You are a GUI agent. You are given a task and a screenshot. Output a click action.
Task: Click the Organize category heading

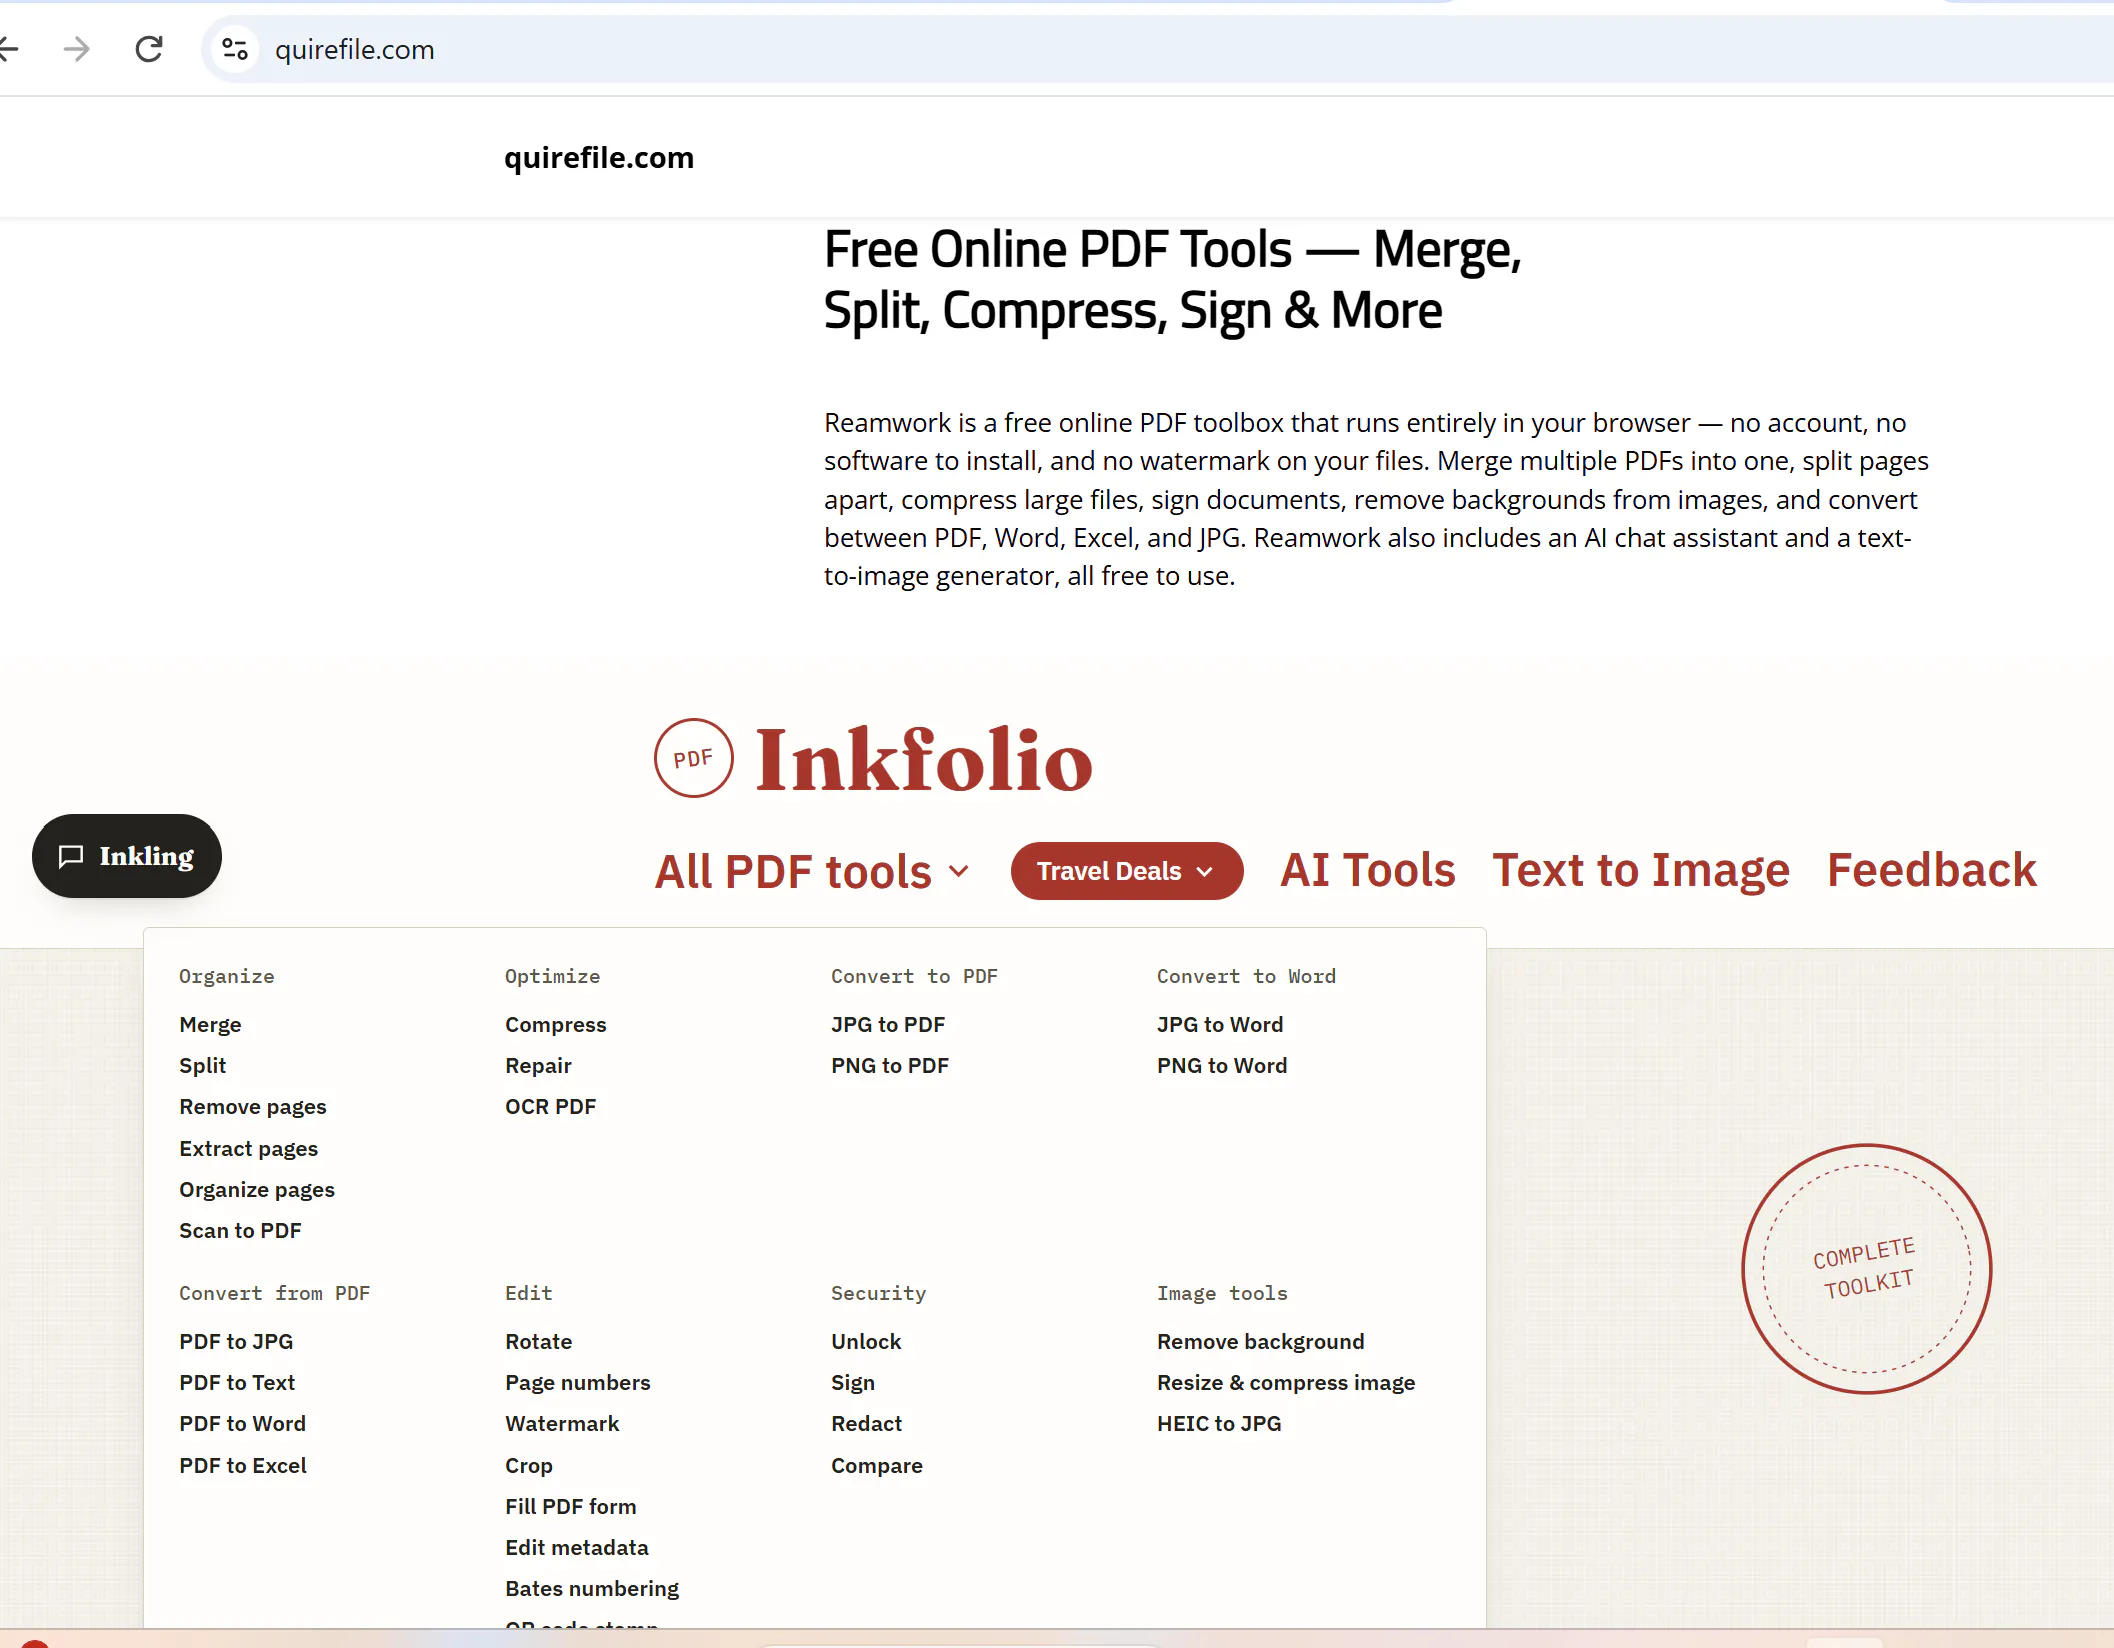click(227, 976)
